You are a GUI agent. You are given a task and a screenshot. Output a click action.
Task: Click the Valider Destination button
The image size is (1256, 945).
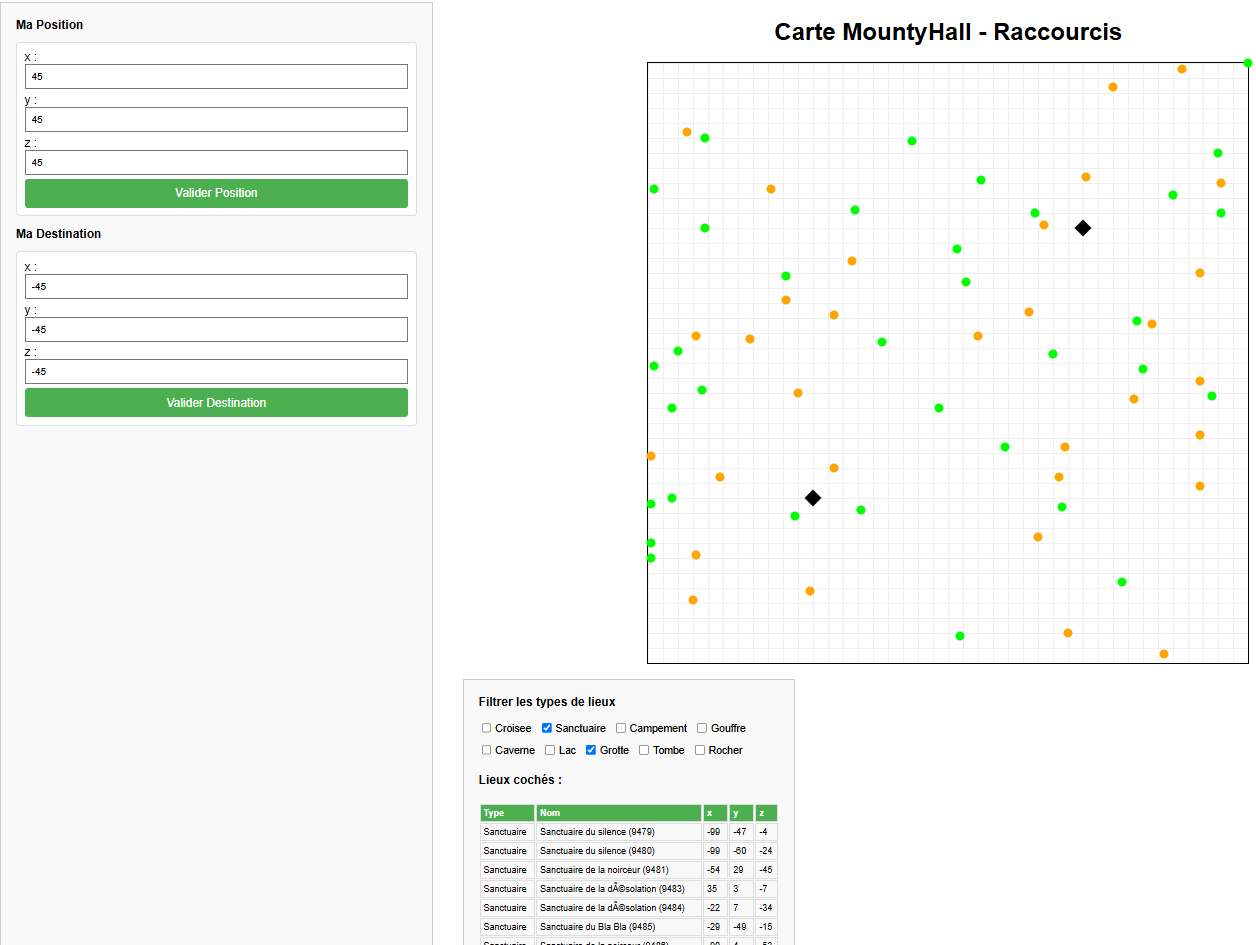(216, 403)
